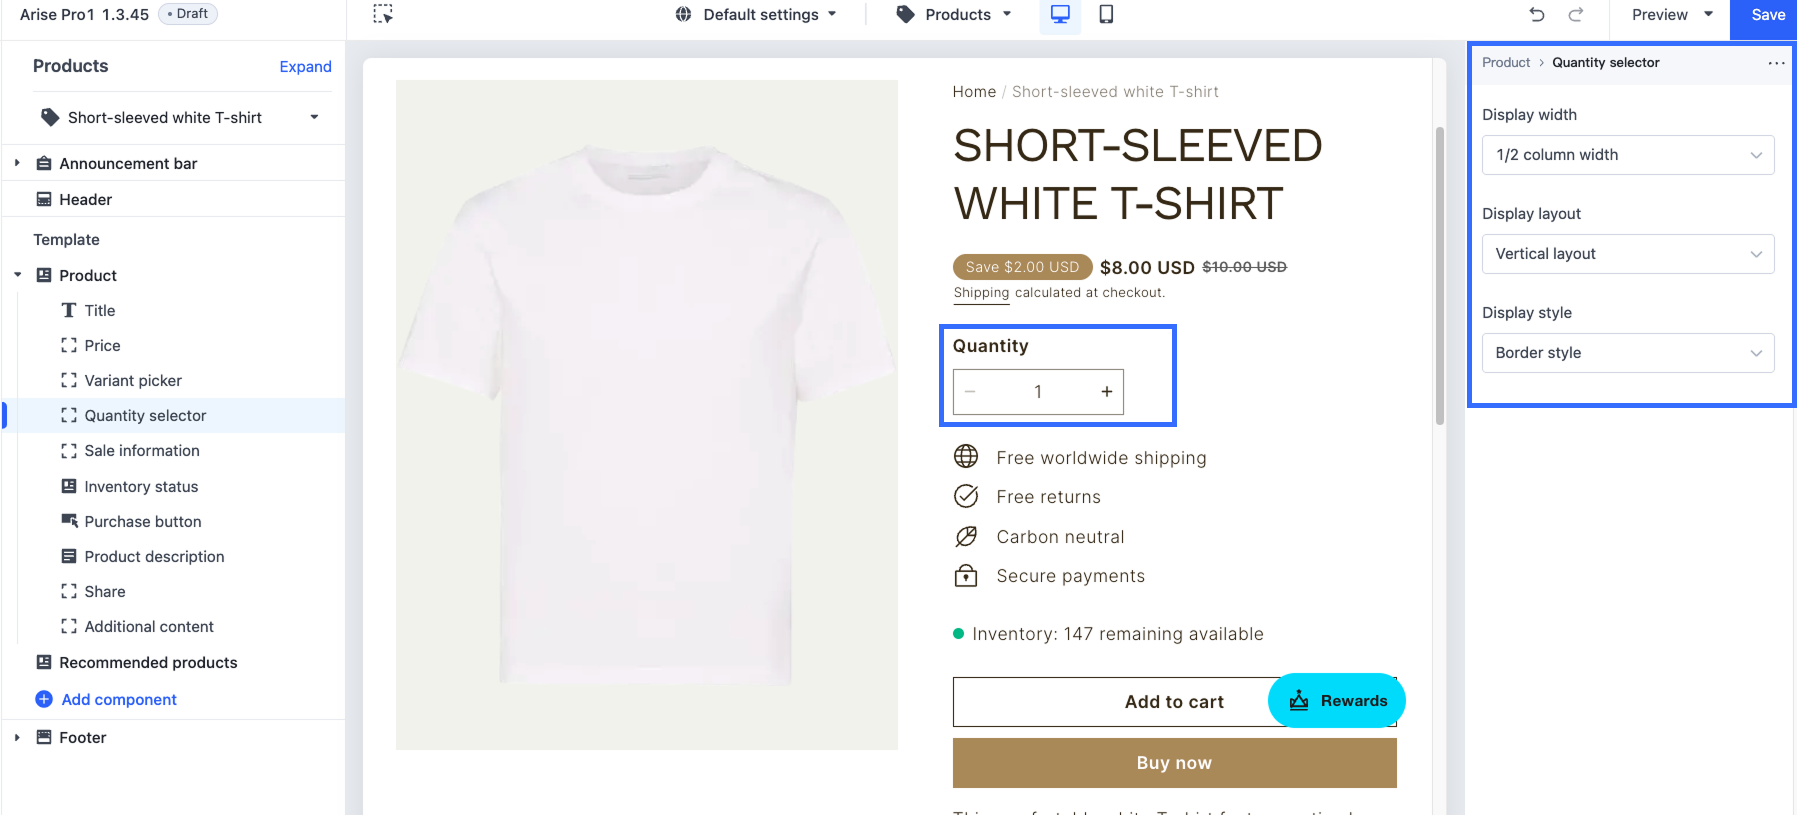Click the Save button
The image size is (1797, 815).
pyautogui.click(x=1767, y=15)
